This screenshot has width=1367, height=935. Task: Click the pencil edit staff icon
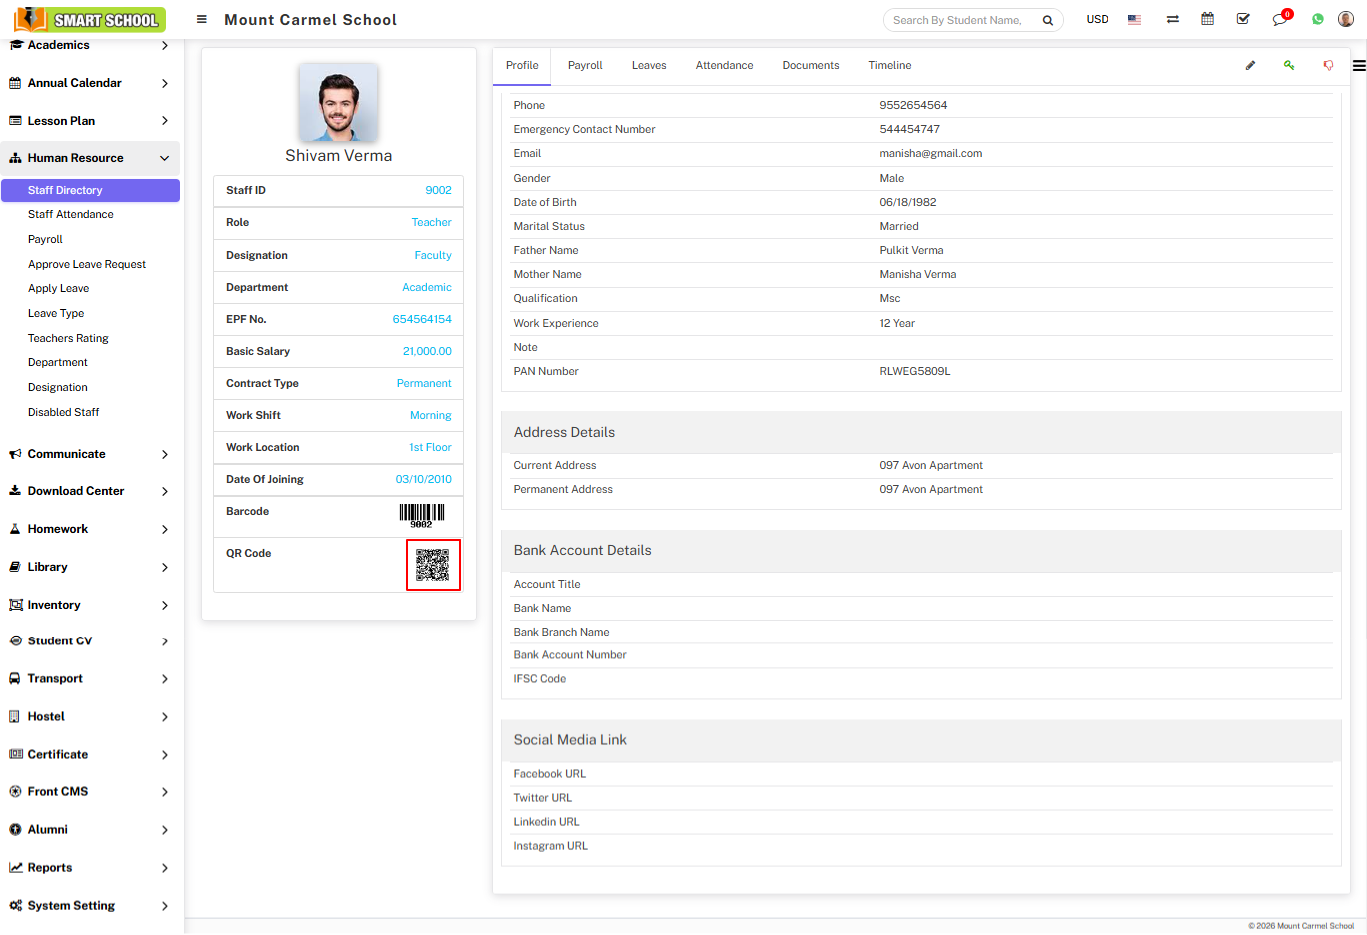tap(1250, 65)
